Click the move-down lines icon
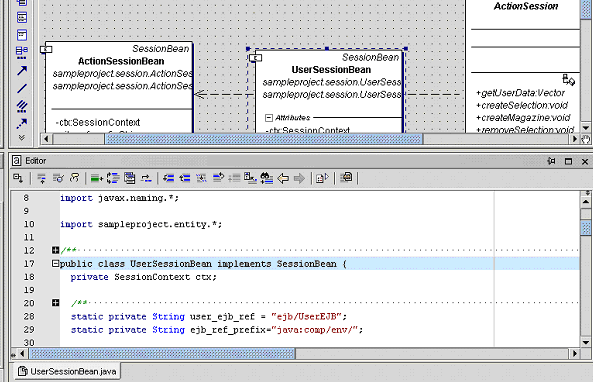This screenshot has height=382, width=593. [168, 178]
